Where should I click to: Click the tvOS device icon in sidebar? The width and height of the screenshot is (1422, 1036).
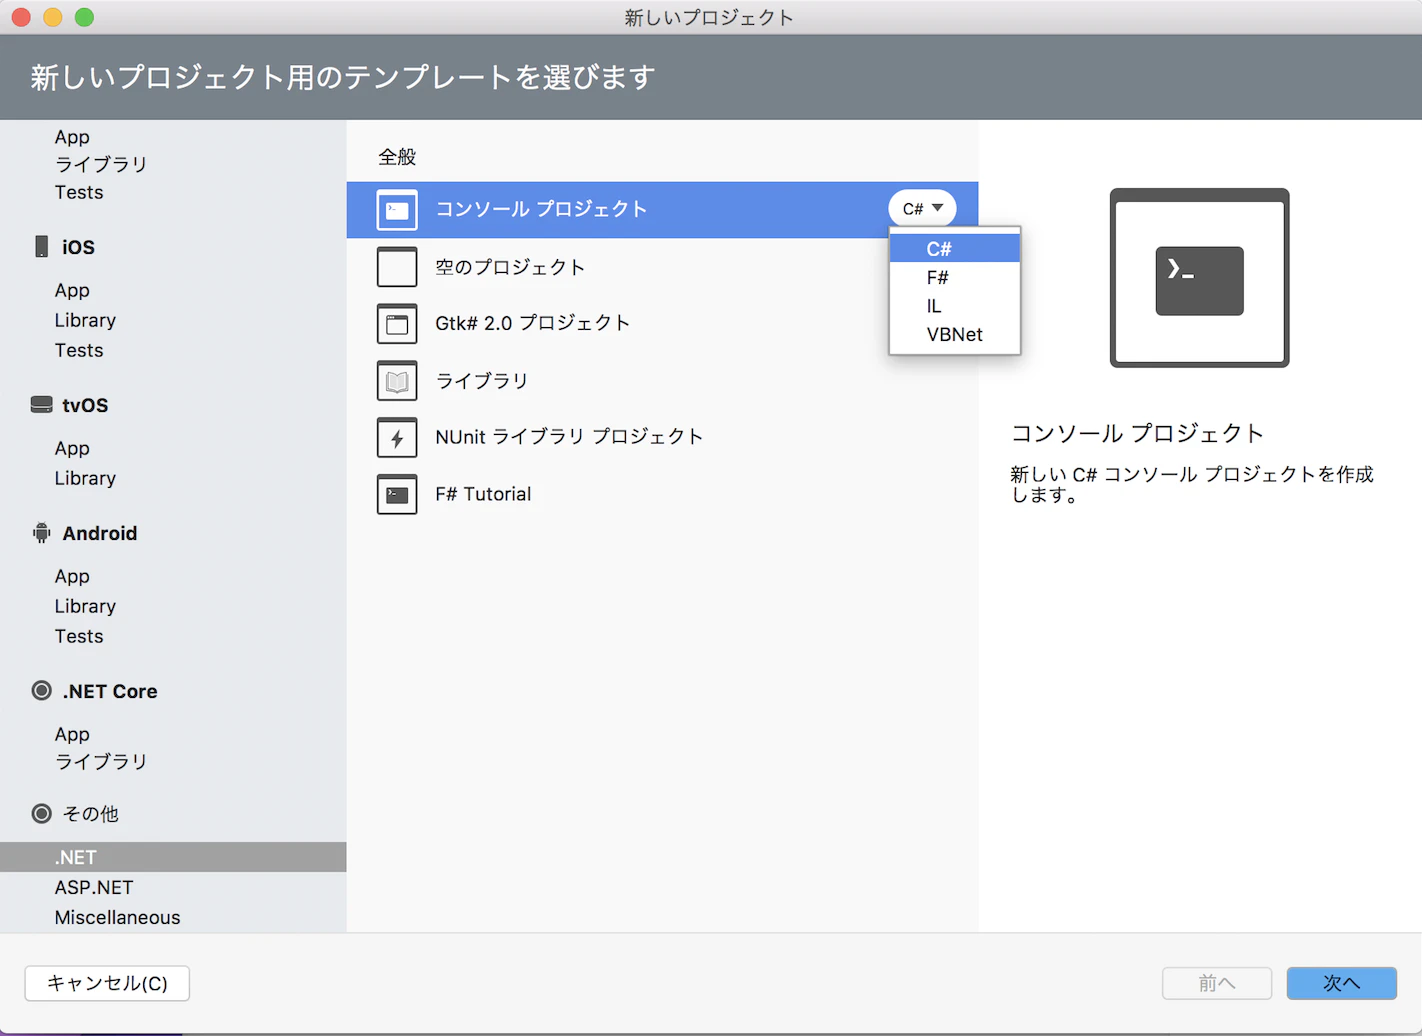(x=41, y=405)
